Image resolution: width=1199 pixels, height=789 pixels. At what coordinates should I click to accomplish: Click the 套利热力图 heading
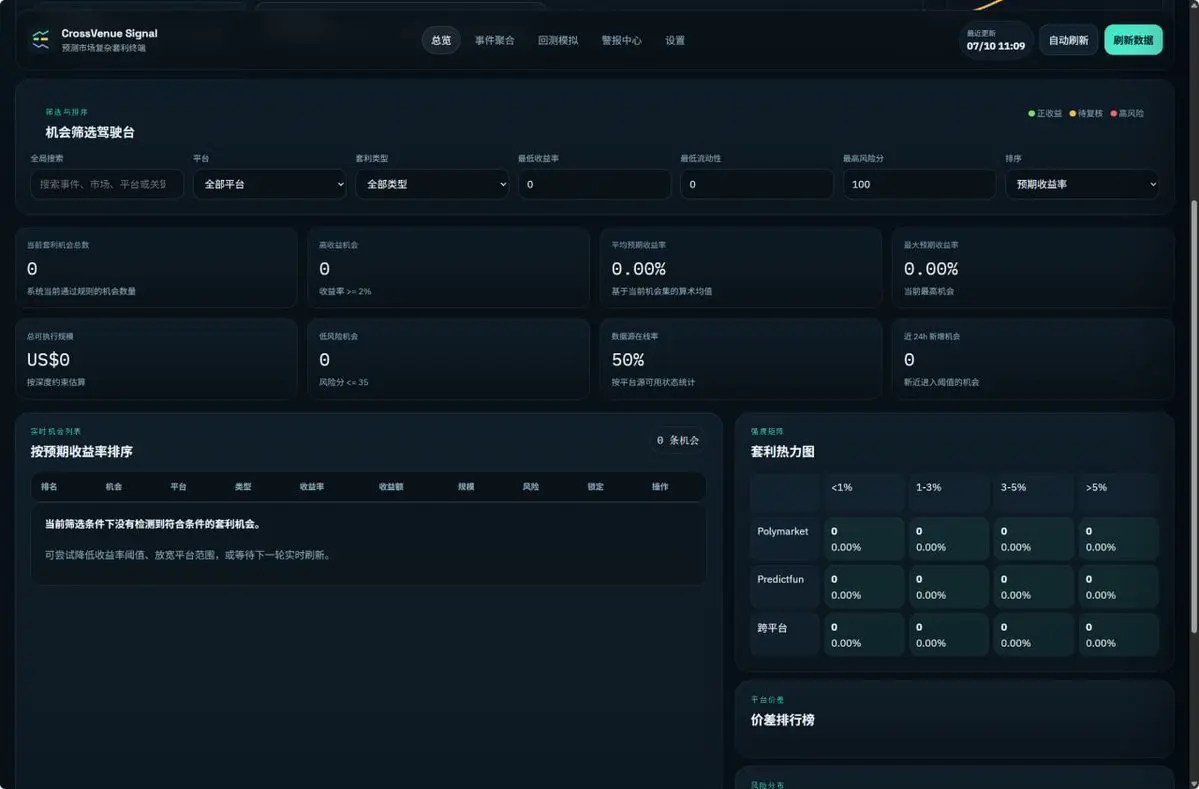click(x=782, y=452)
